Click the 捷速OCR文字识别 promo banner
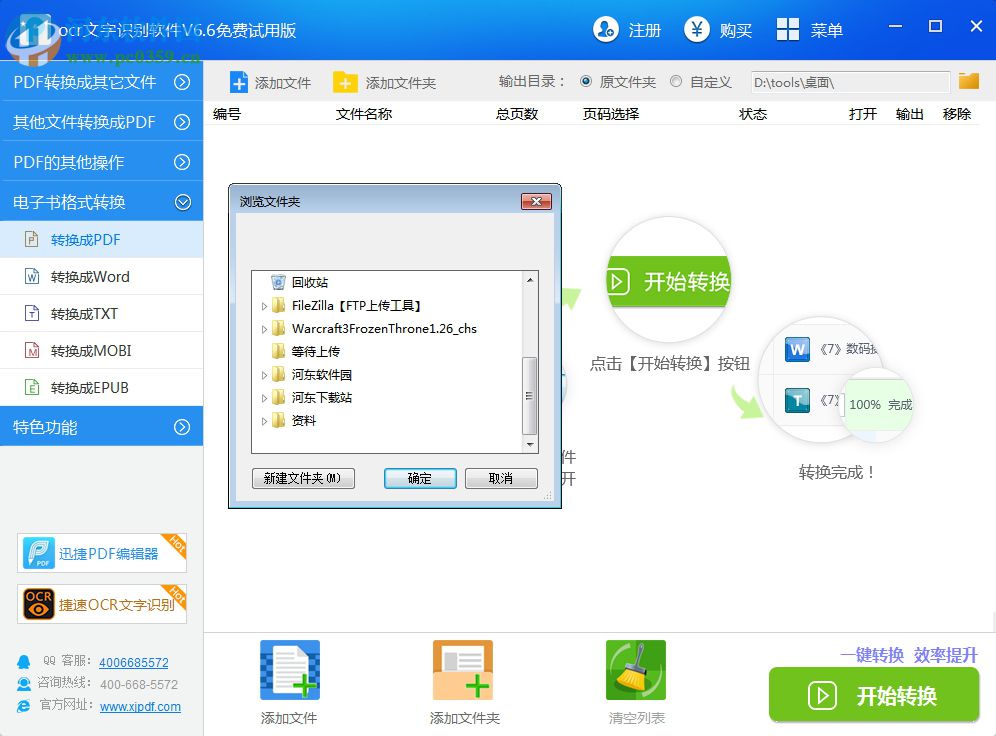The width and height of the screenshot is (996, 736). 102,604
